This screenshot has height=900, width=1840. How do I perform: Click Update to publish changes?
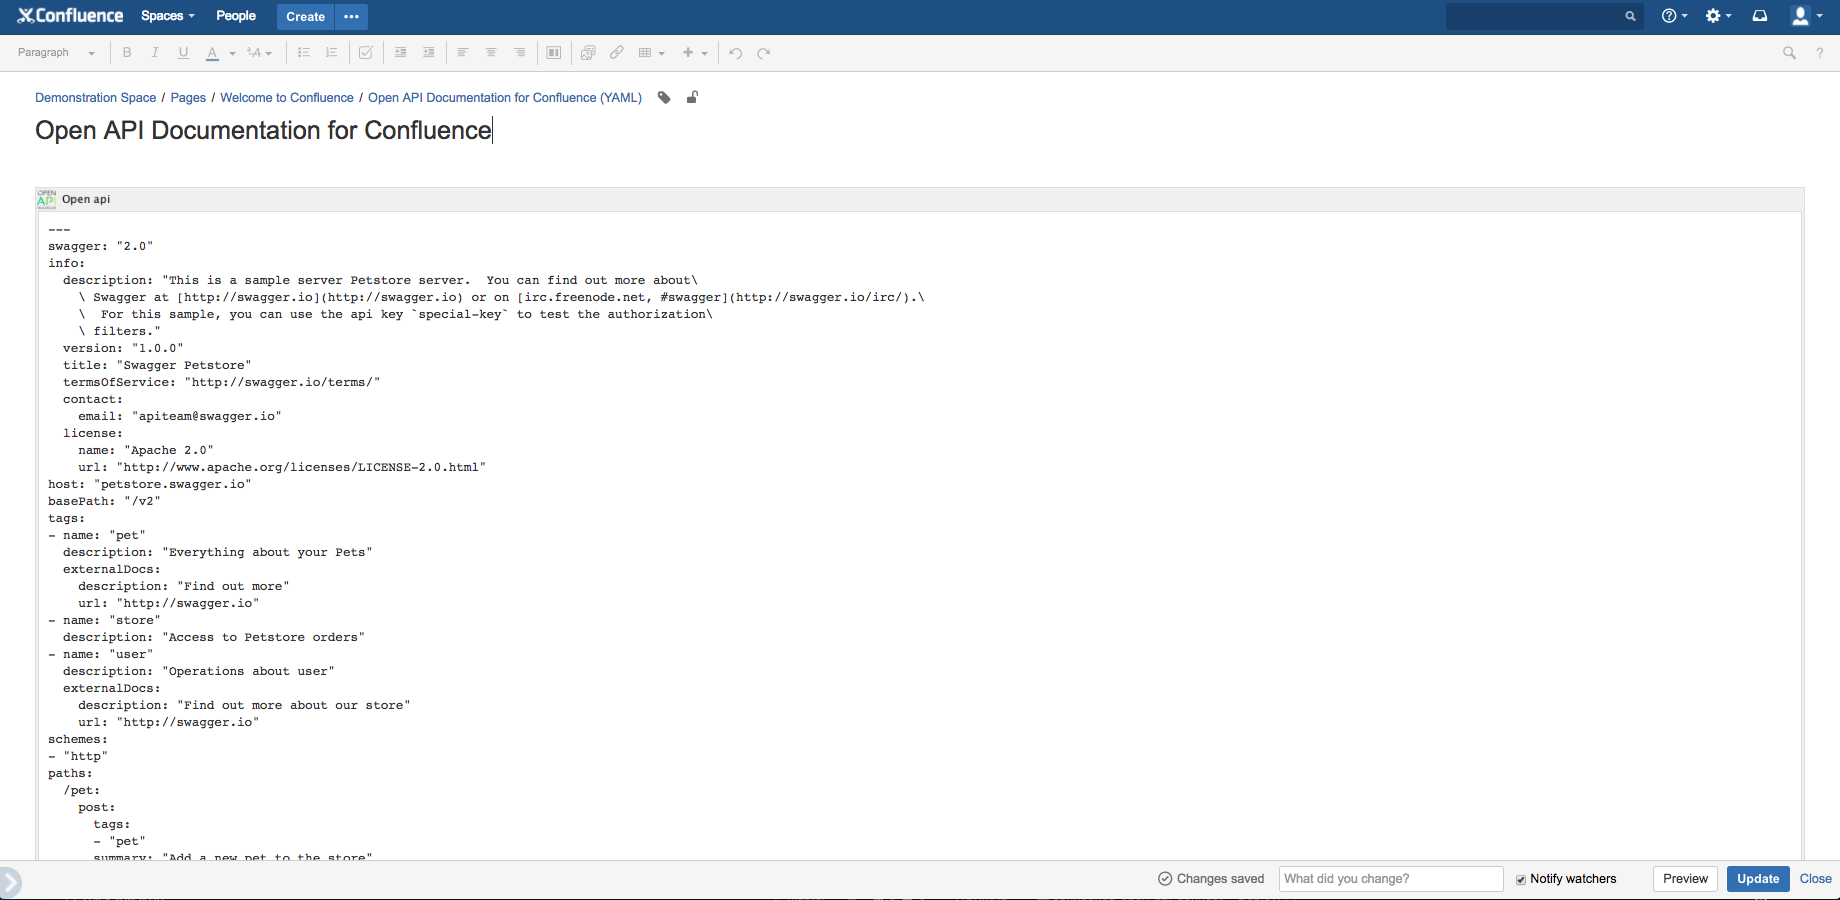point(1758,879)
